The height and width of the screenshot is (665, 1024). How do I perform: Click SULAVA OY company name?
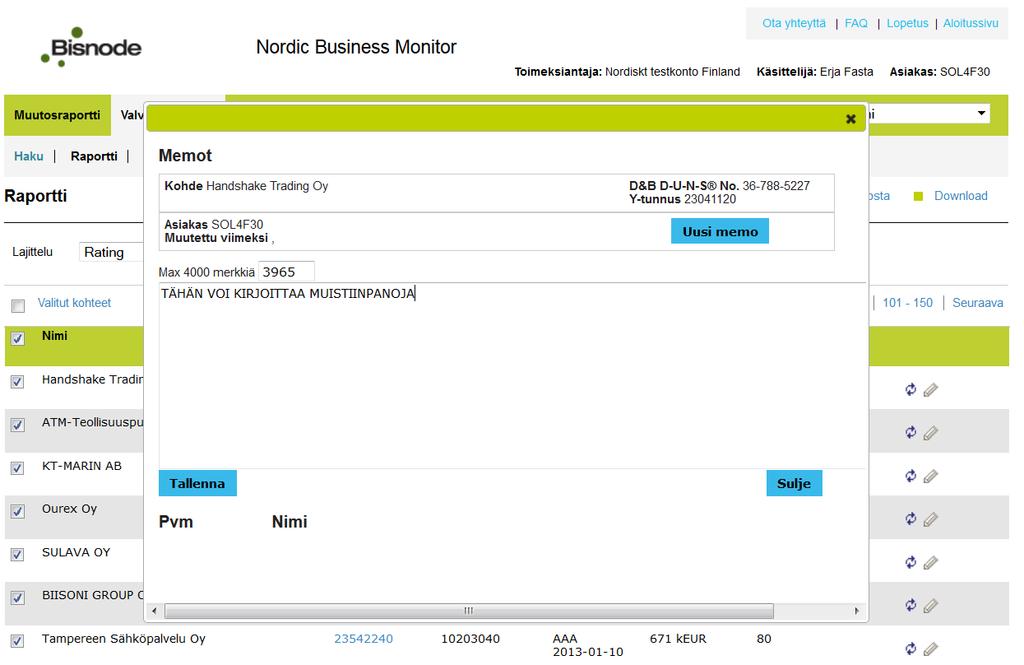(76, 553)
